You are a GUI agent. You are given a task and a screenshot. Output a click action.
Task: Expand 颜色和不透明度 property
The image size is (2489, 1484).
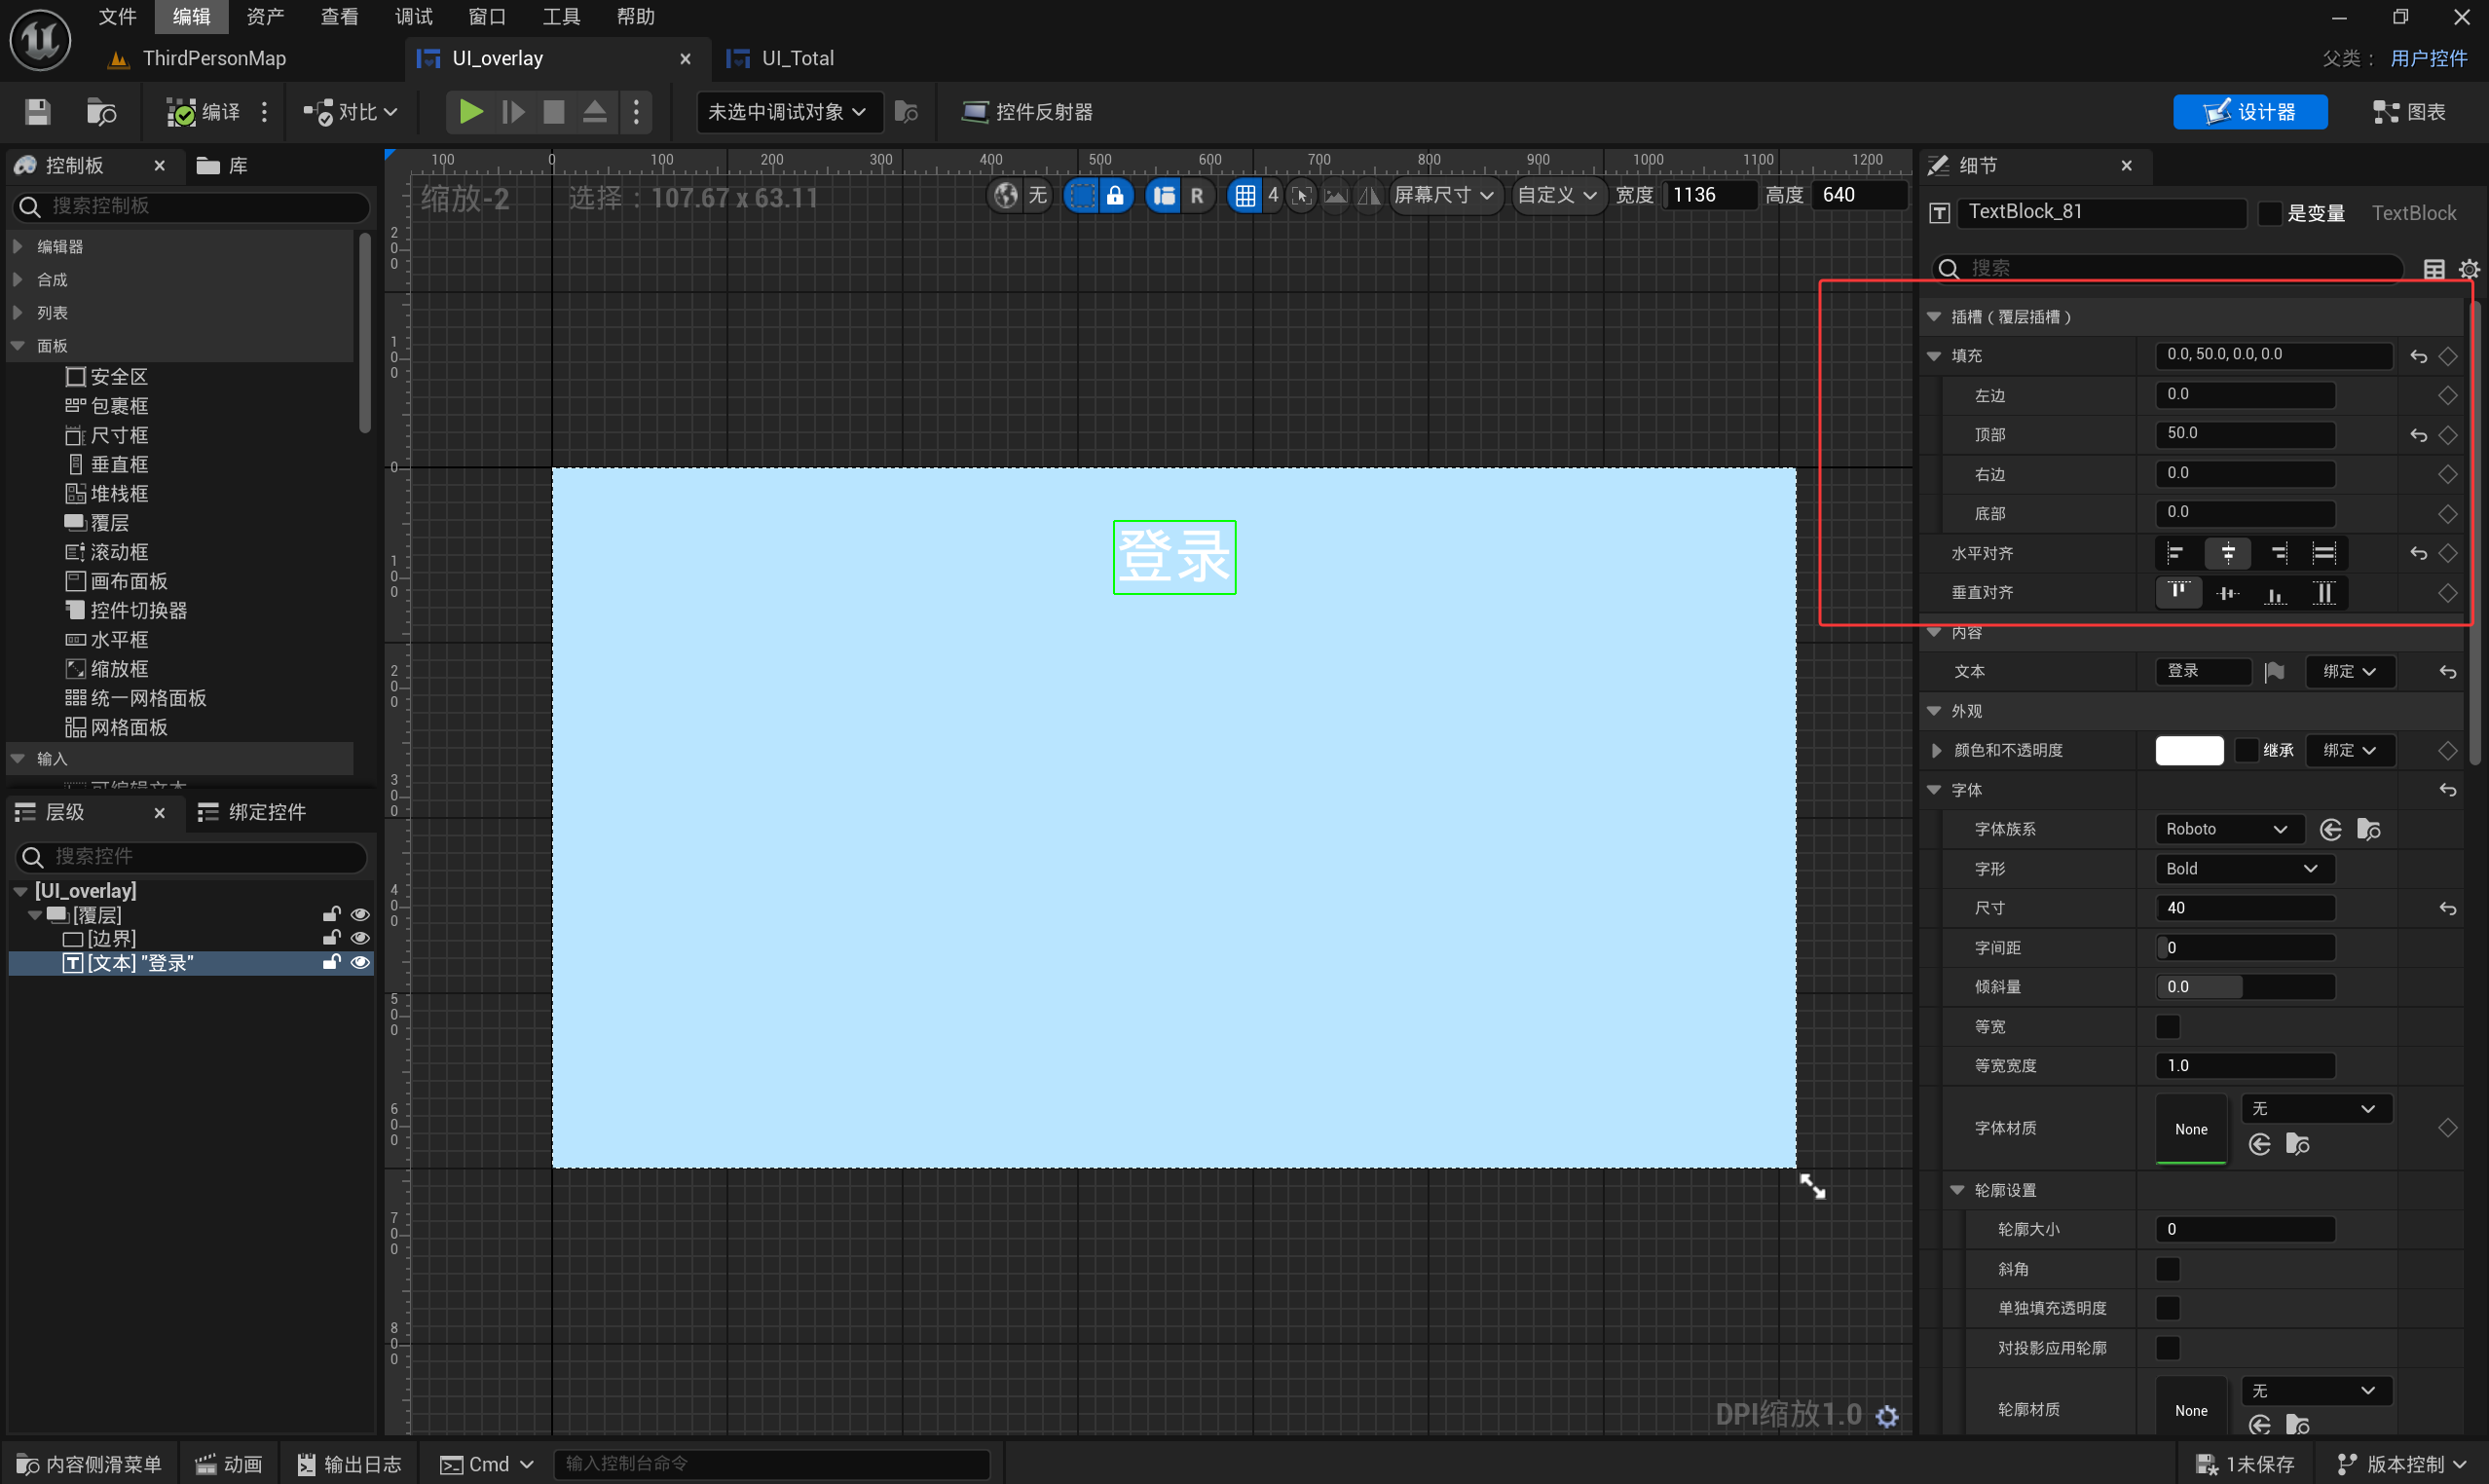[1936, 750]
